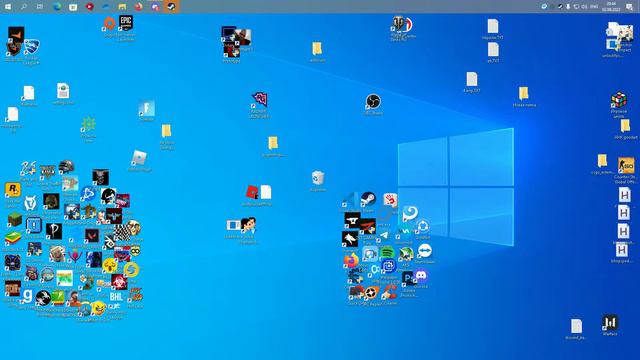Select the Visual Studio Code shortcut
The width and height of the screenshot is (640, 360).
[351, 200]
